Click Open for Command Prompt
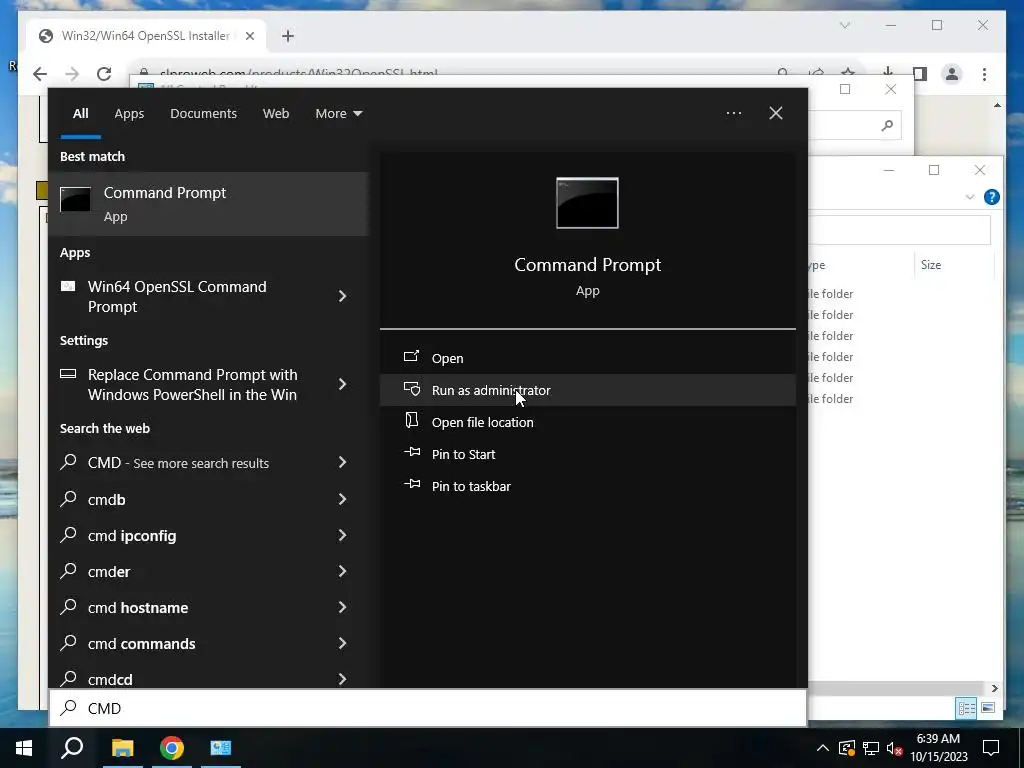This screenshot has width=1024, height=768. [587, 358]
